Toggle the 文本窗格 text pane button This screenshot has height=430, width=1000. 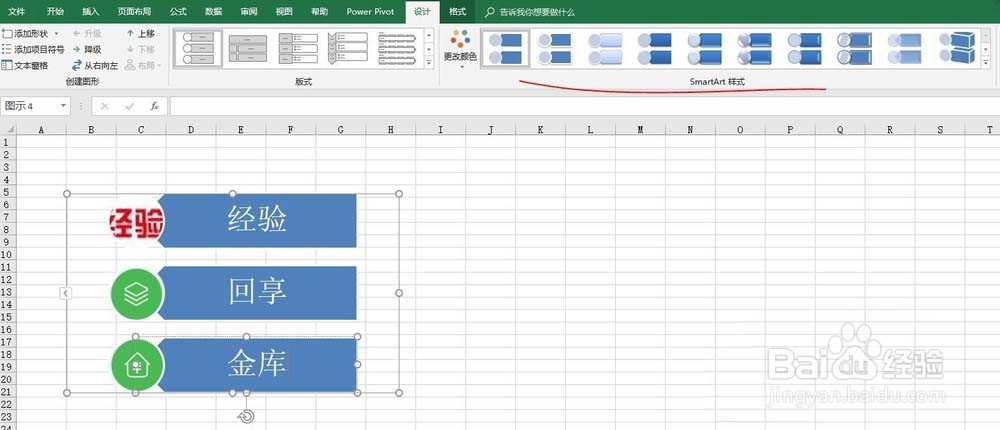[25, 65]
